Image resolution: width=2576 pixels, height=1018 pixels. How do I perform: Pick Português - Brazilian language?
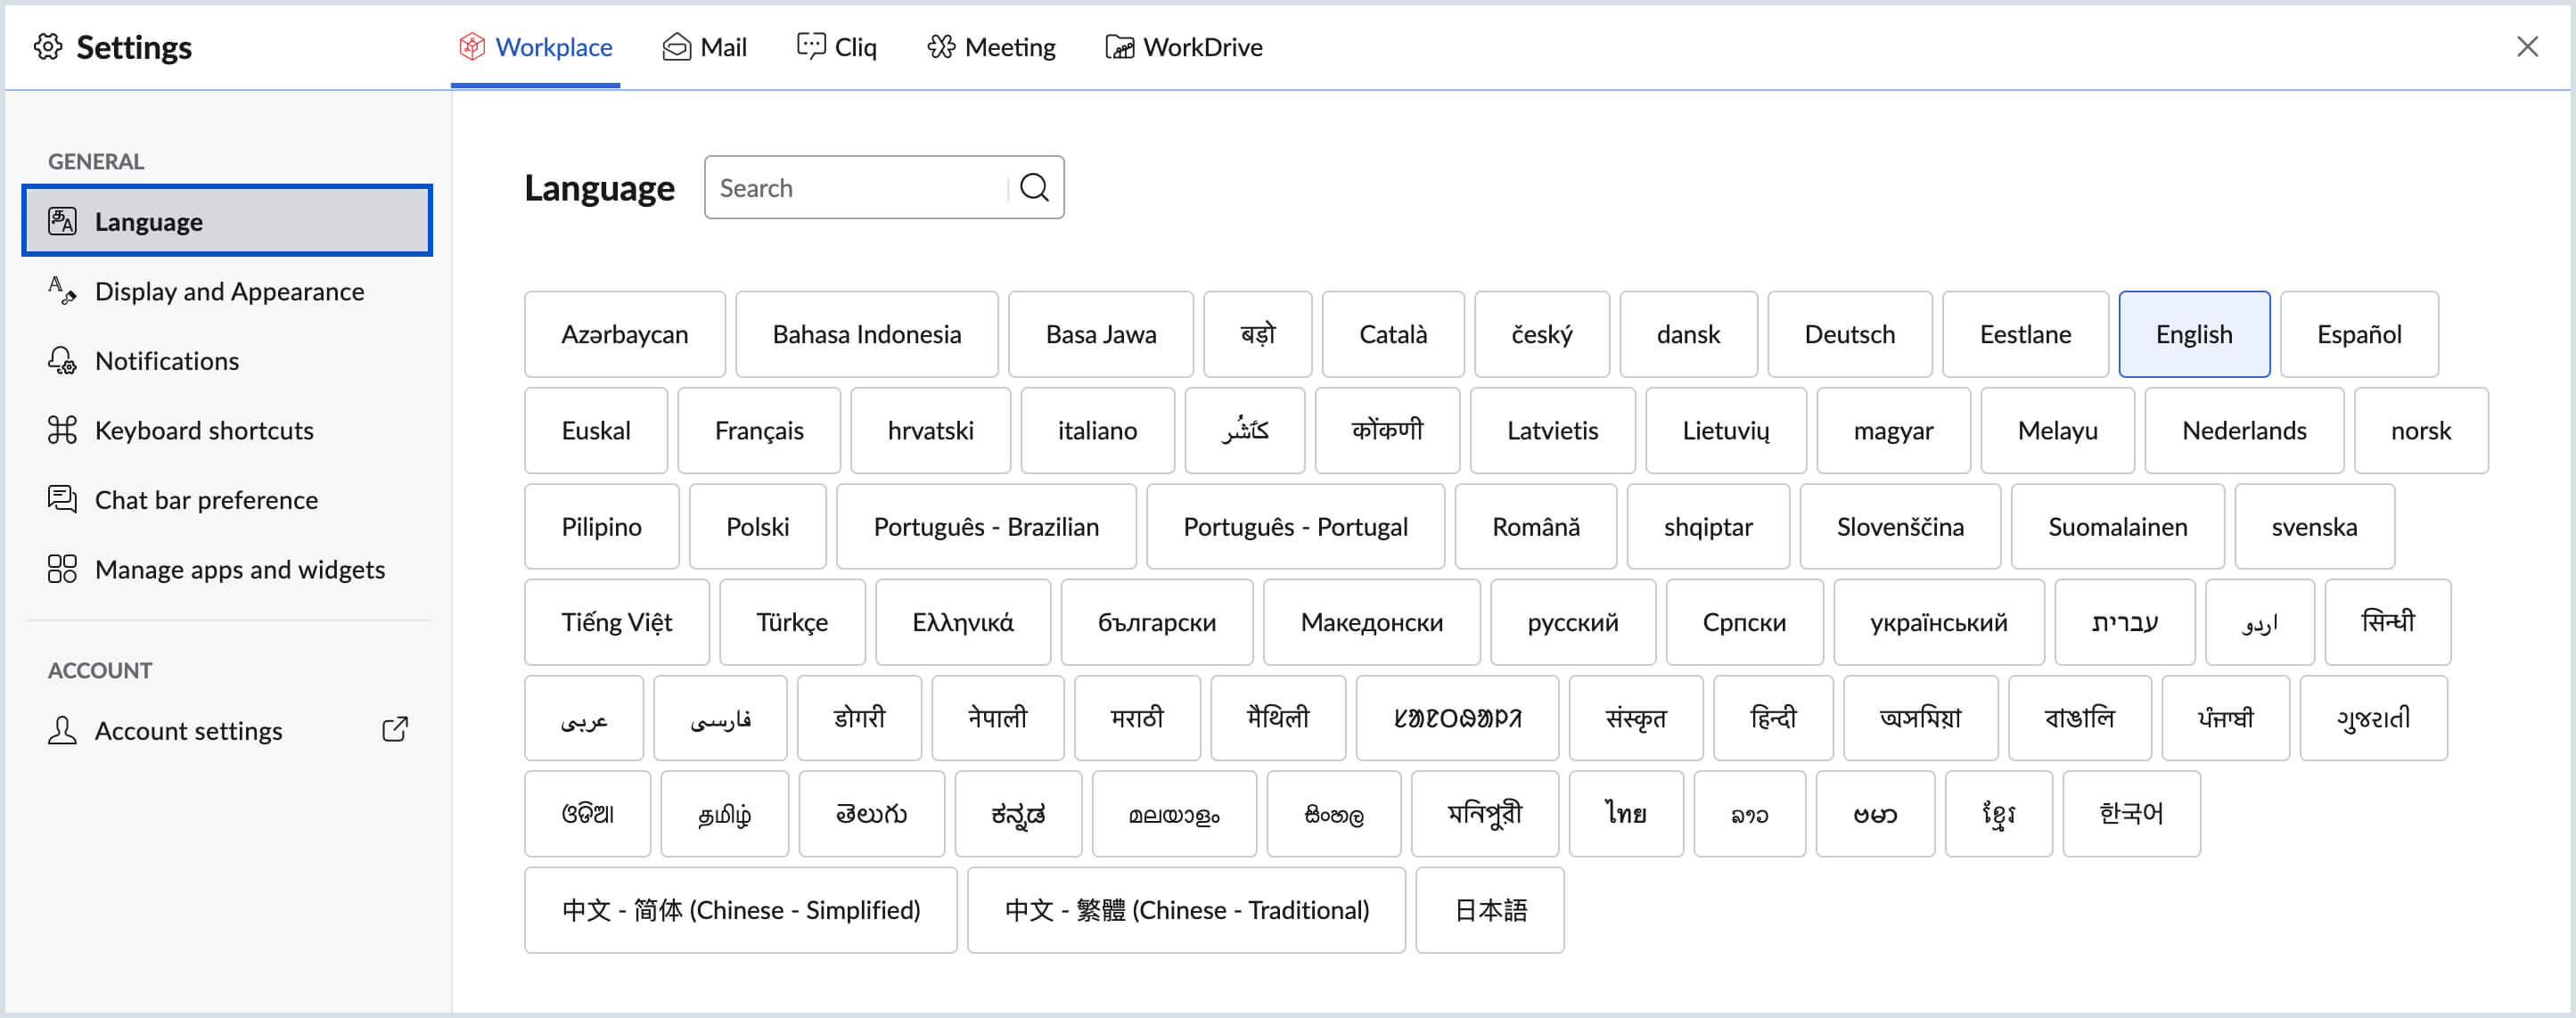[985, 526]
